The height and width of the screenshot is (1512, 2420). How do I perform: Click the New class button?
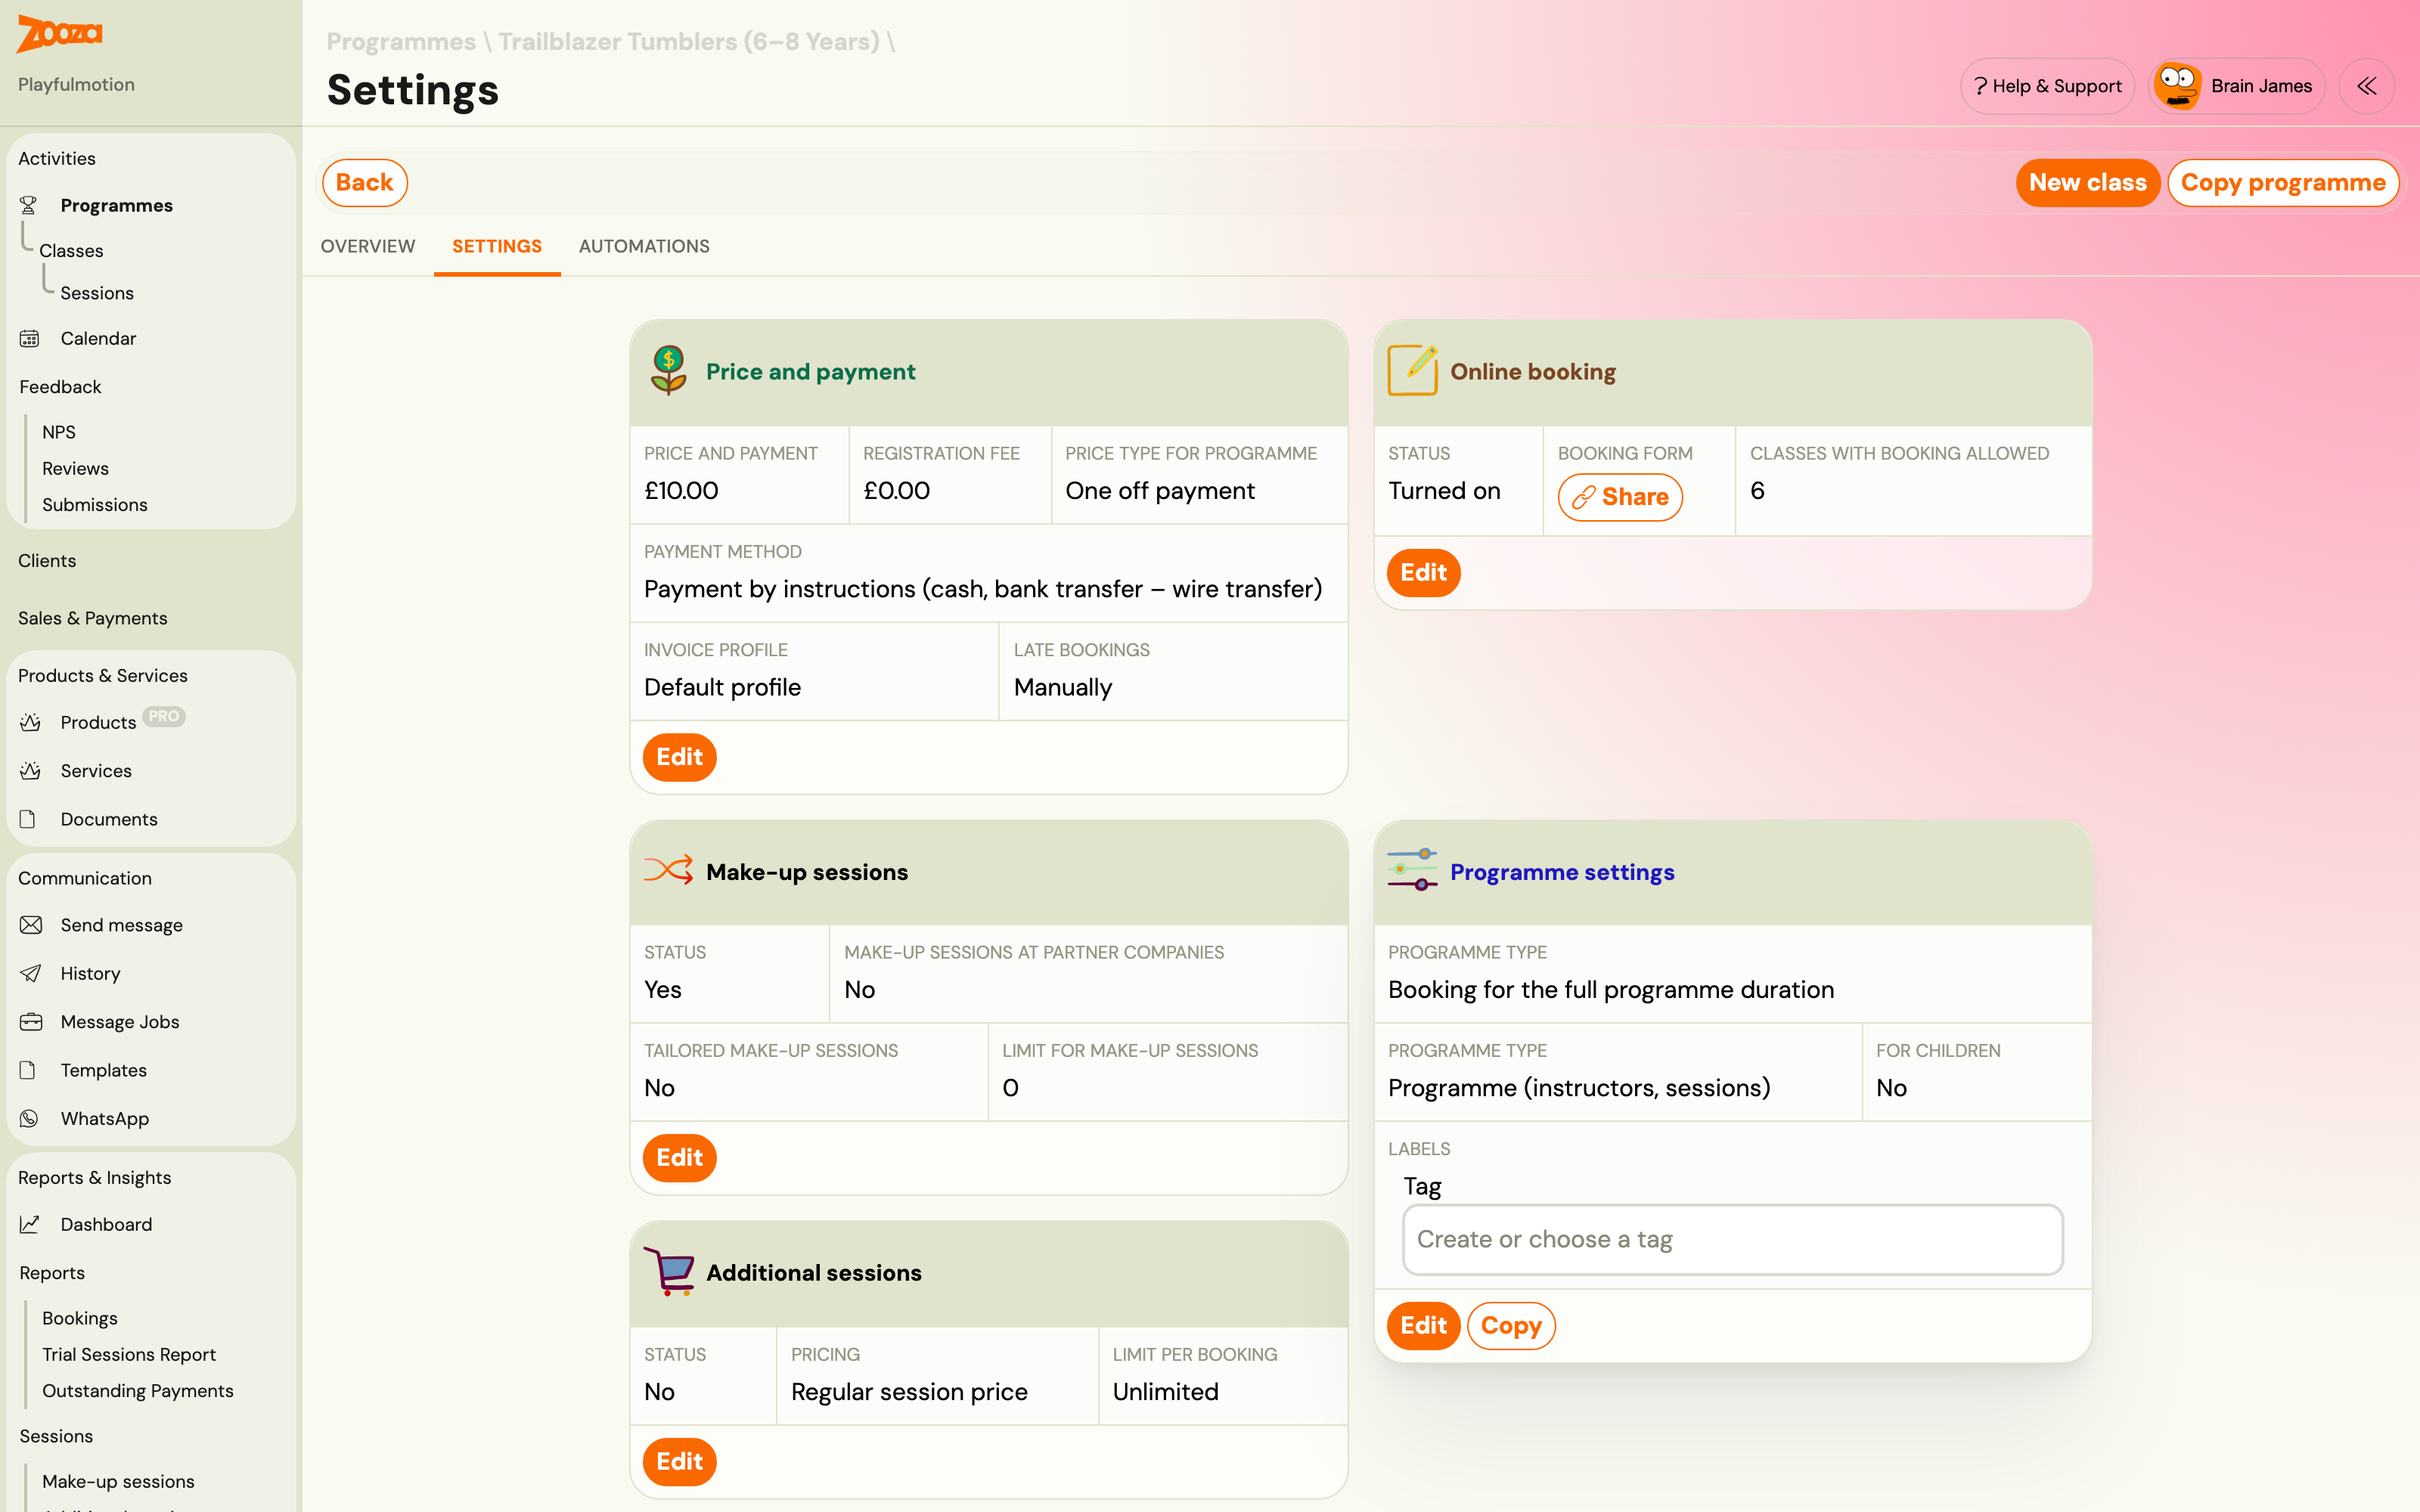[x=2087, y=183]
